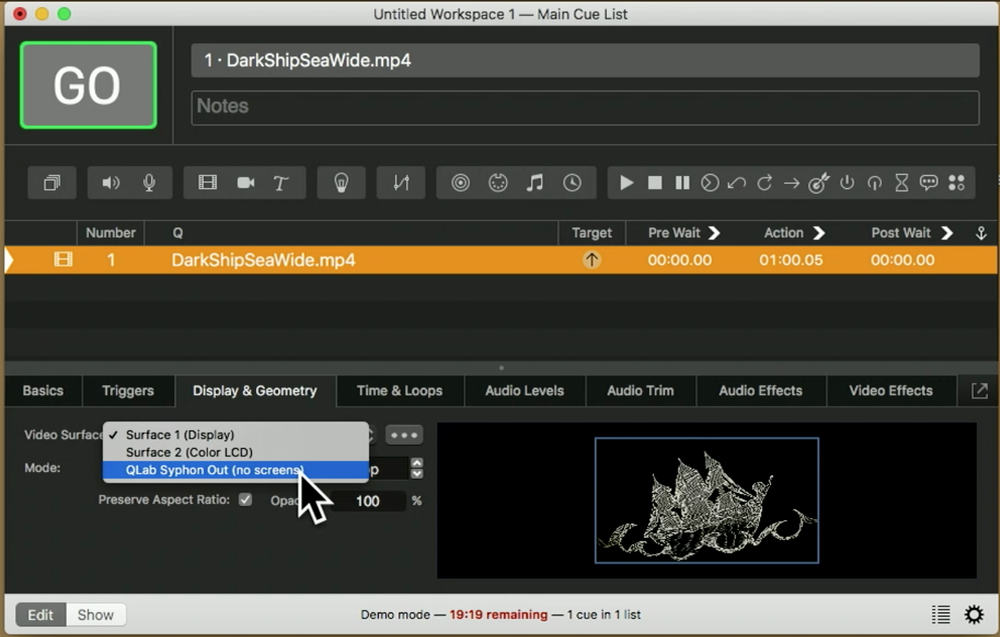
Task: Add a Fade cue from the toolbar
Action: point(401,183)
